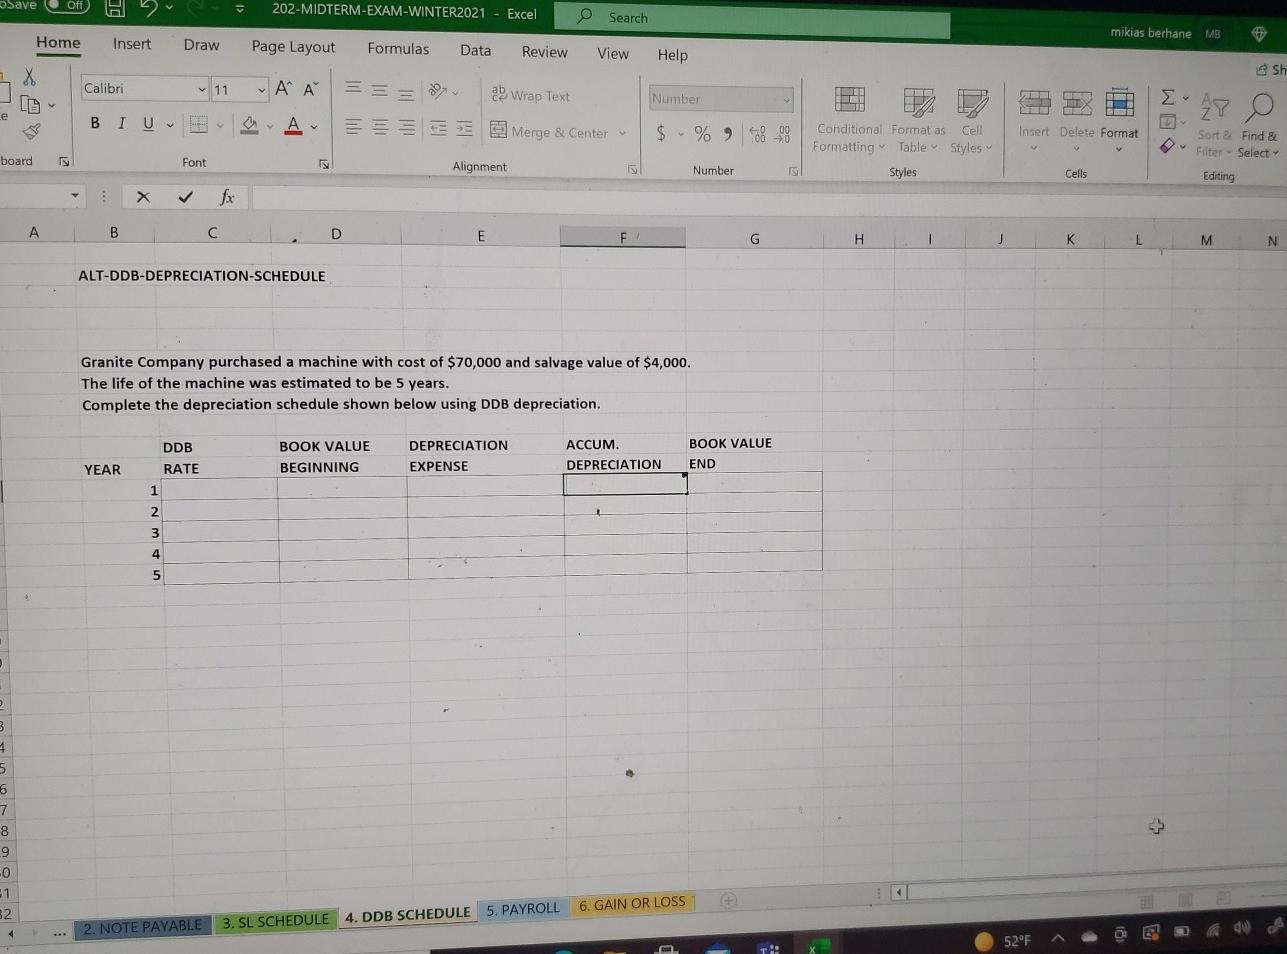Click the Increase Font Size icon
Viewport: 1287px width, 954px height.
click(x=284, y=89)
